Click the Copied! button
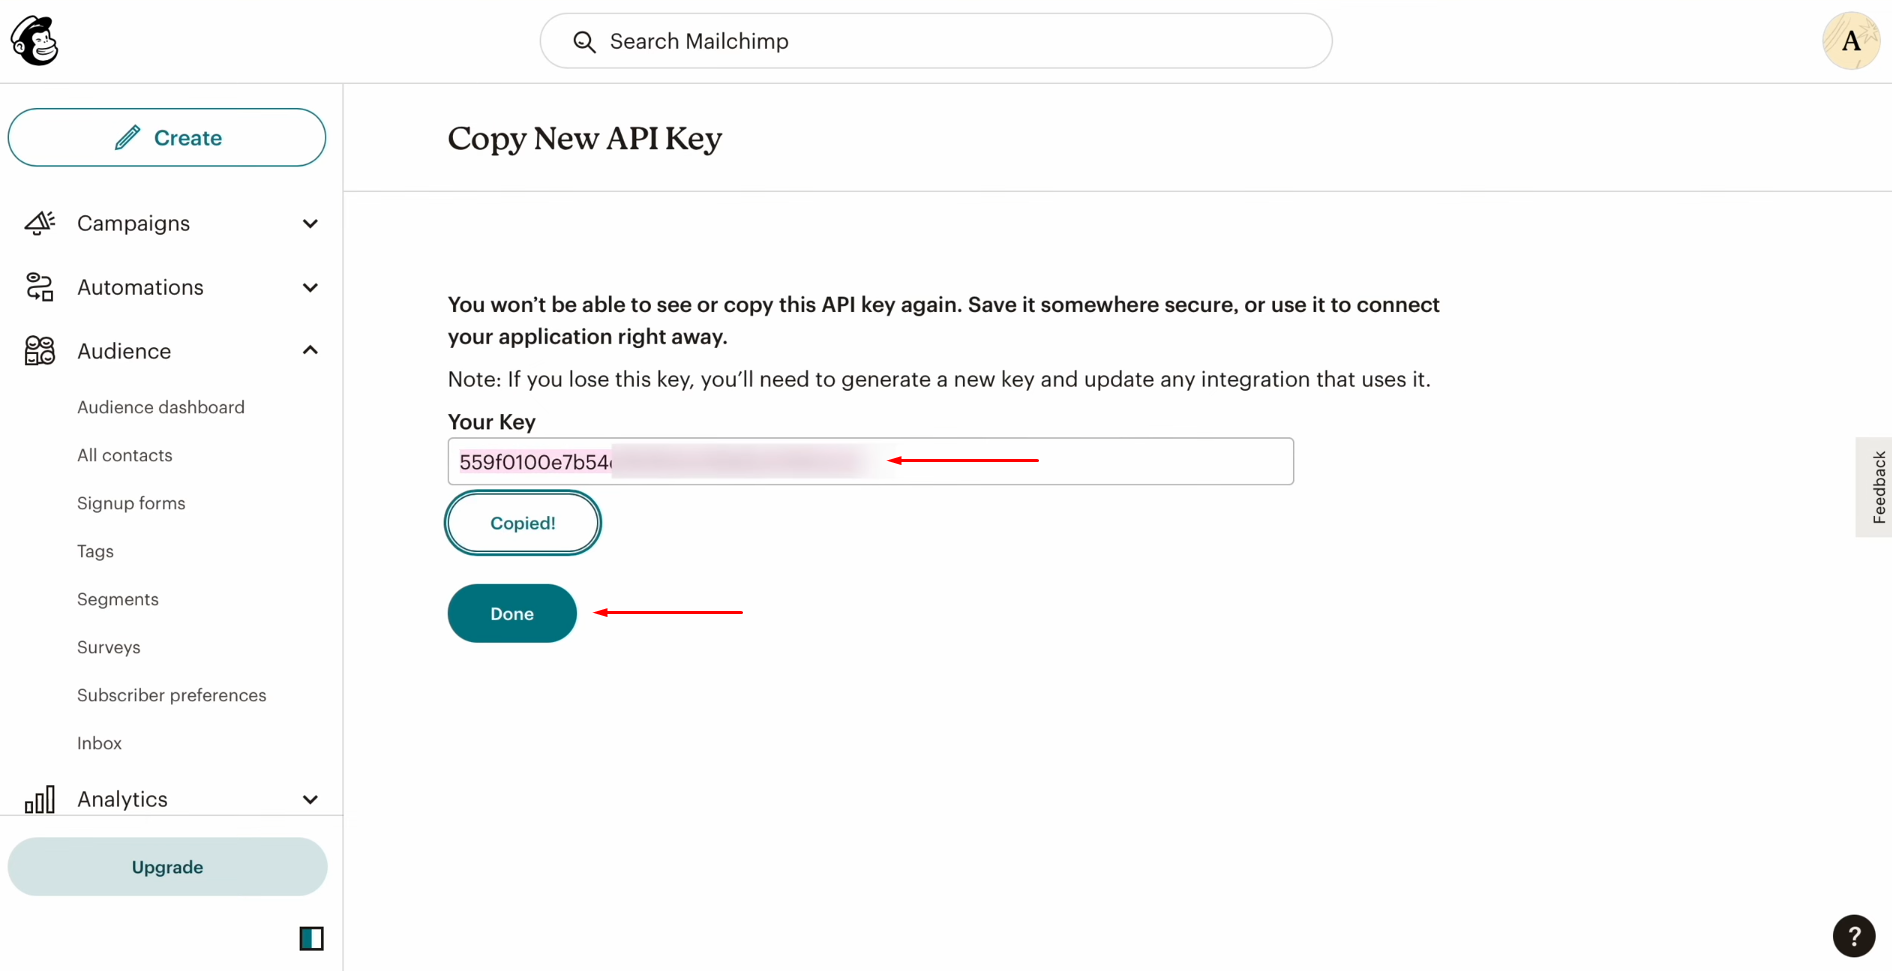This screenshot has width=1892, height=971. [523, 523]
